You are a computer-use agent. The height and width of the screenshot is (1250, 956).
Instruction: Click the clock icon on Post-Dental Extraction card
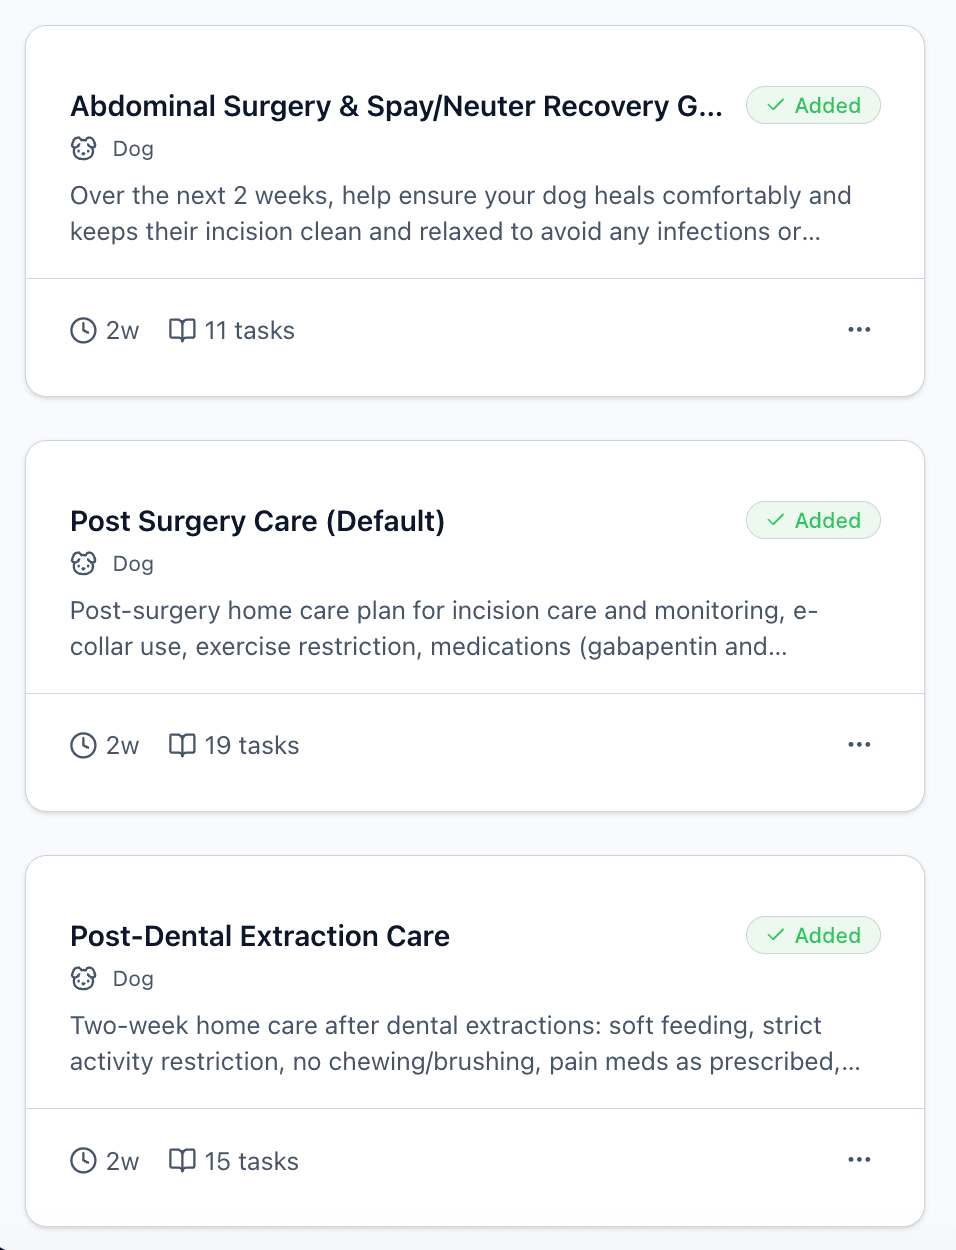click(84, 1160)
